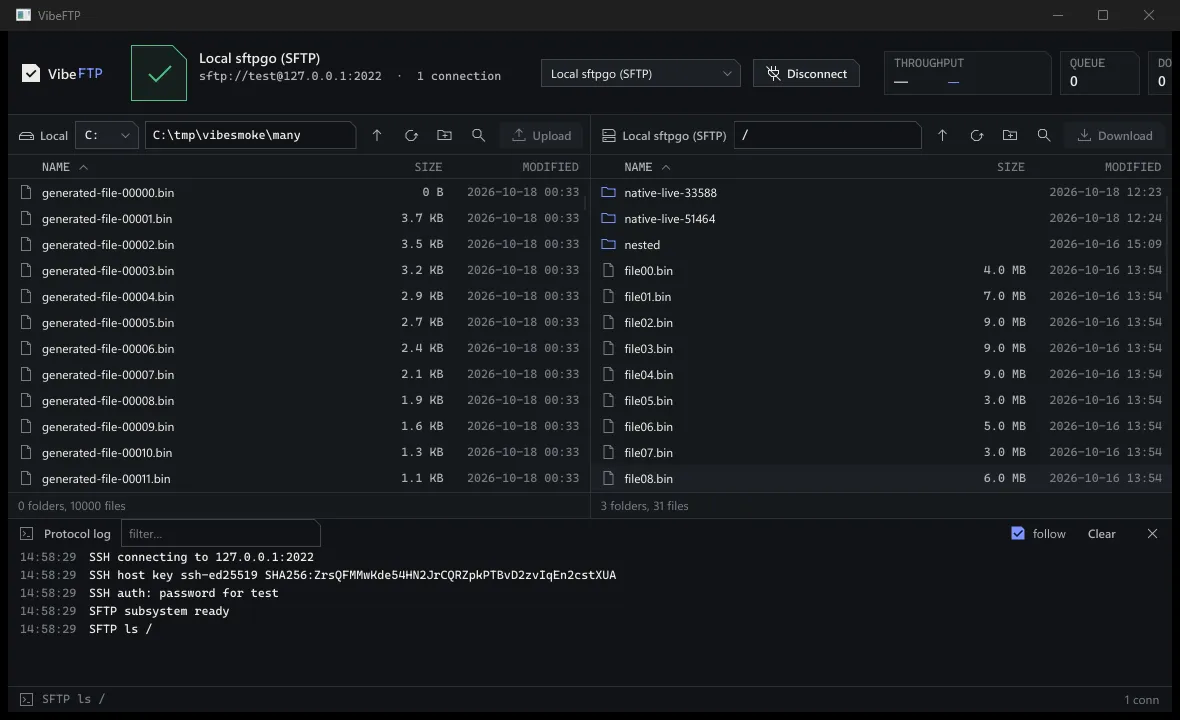Select file07.bin in remote pane
Screen dimensions: 1180x720
point(881,452)
